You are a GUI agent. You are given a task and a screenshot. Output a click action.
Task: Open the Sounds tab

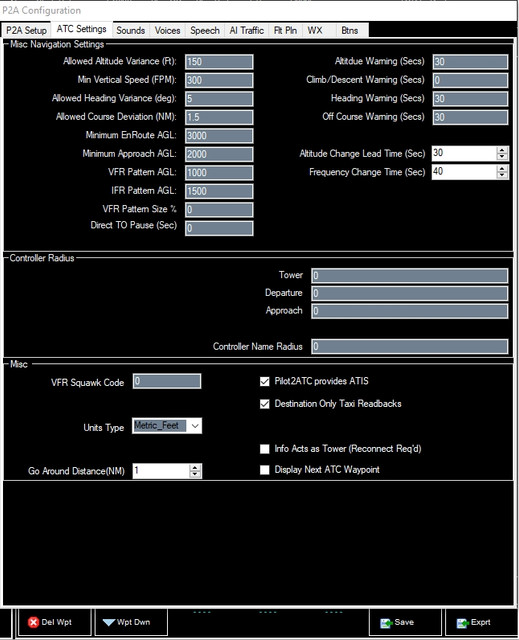pyautogui.click(x=131, y=30)
